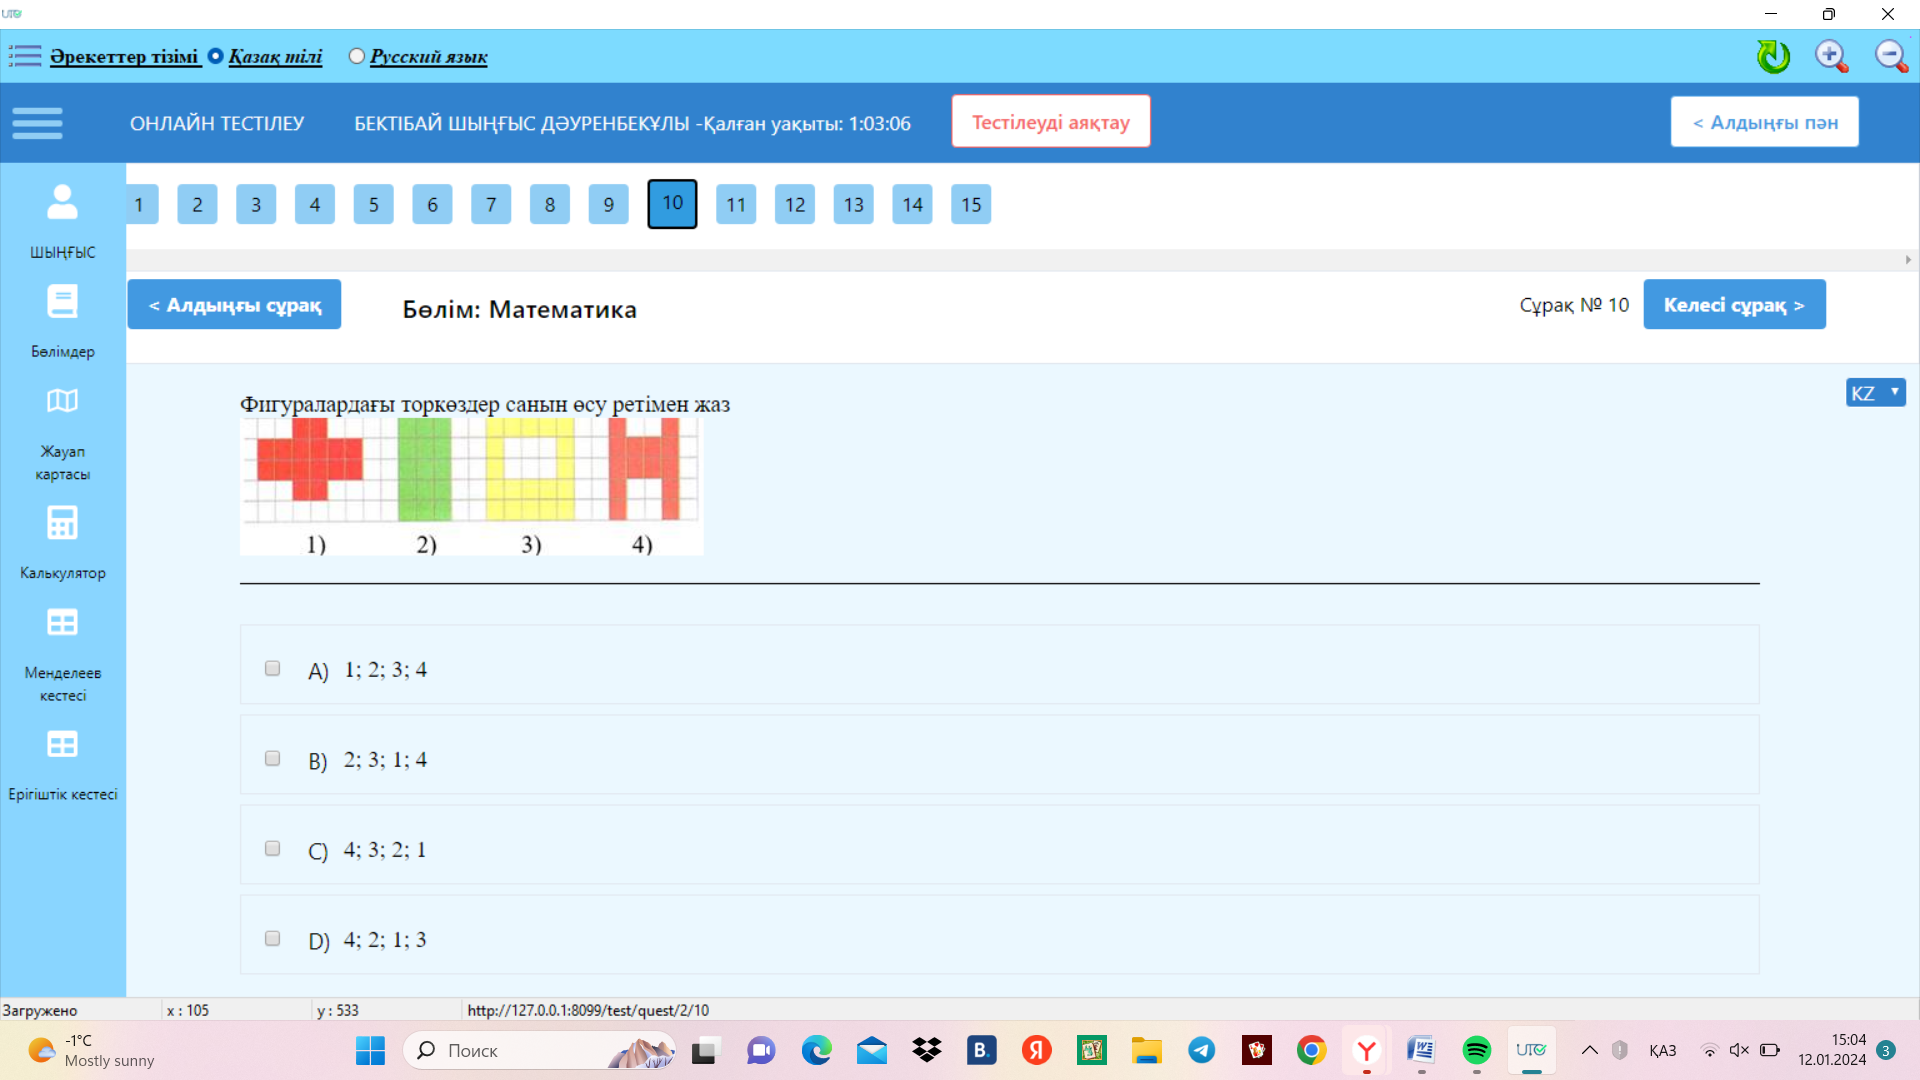The image size is (1920, 1080).
Task: Open the Бөлімдер book icon
Action: pos(62,301)
